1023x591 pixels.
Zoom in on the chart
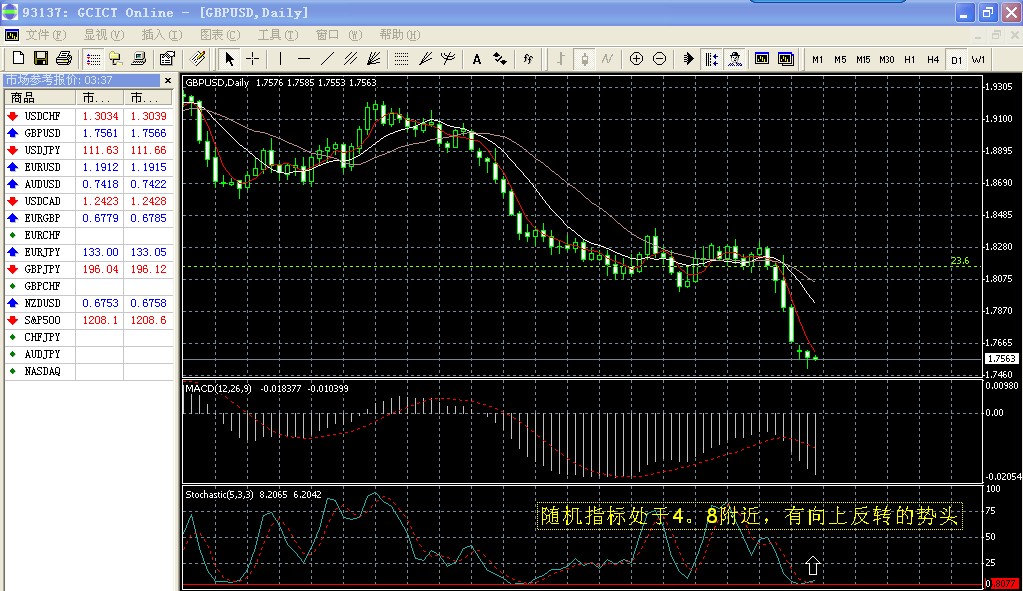[636, 59]
